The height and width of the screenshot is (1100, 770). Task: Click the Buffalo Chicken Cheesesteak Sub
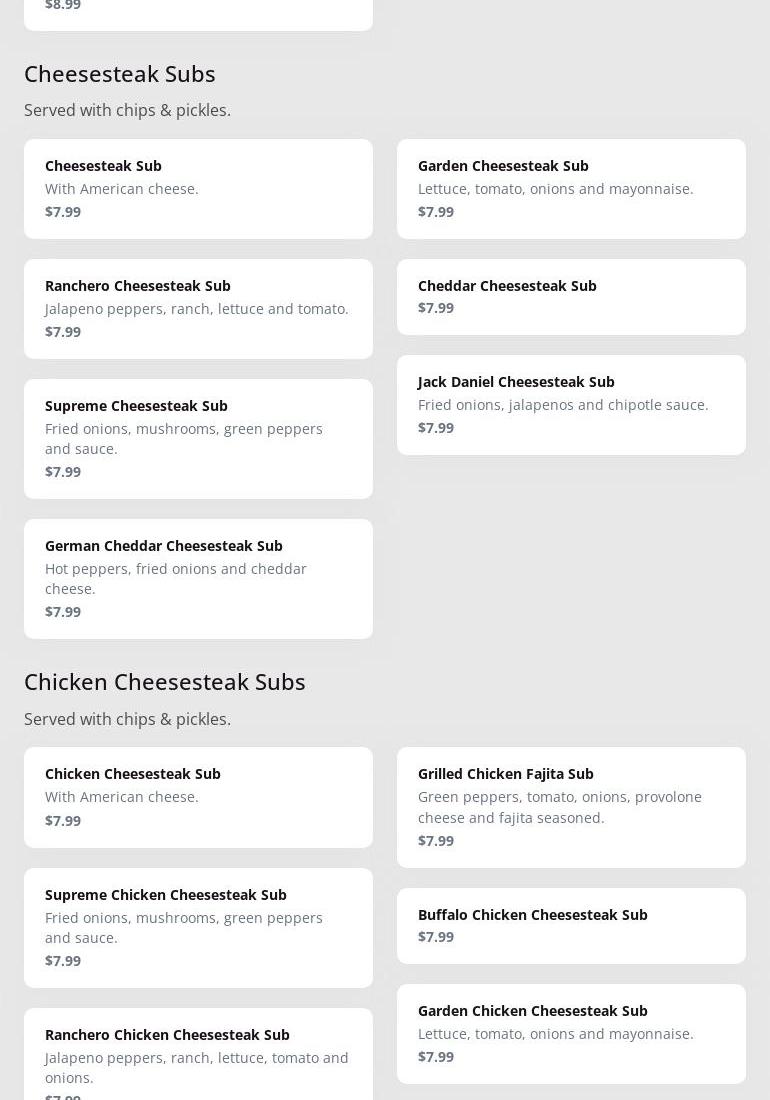point(571,925)
